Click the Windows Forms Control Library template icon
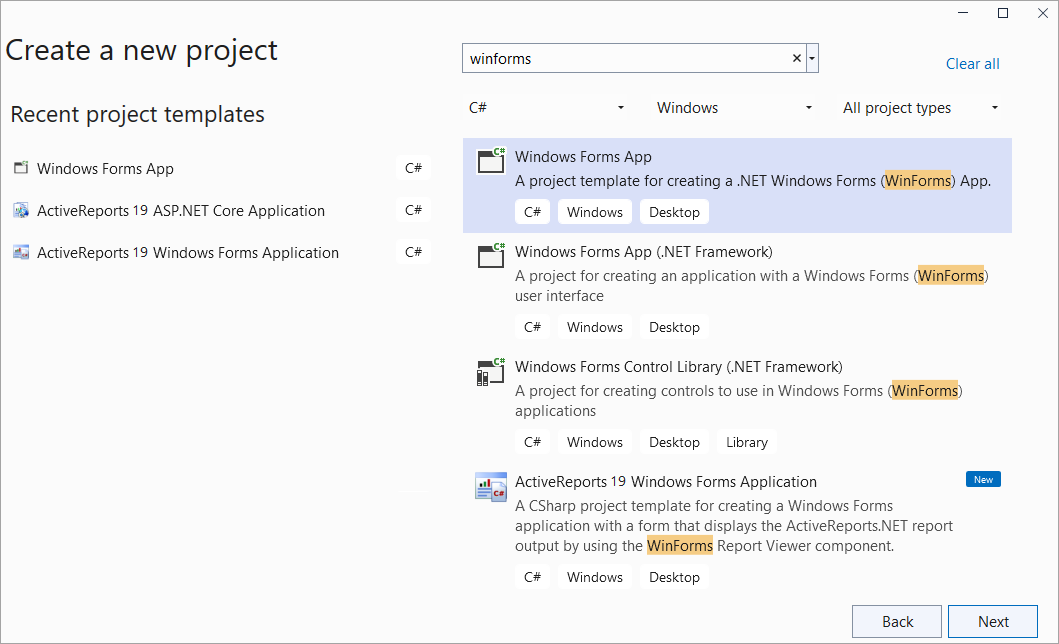Screen dimensions: 1059x644 tap(490, 371)
